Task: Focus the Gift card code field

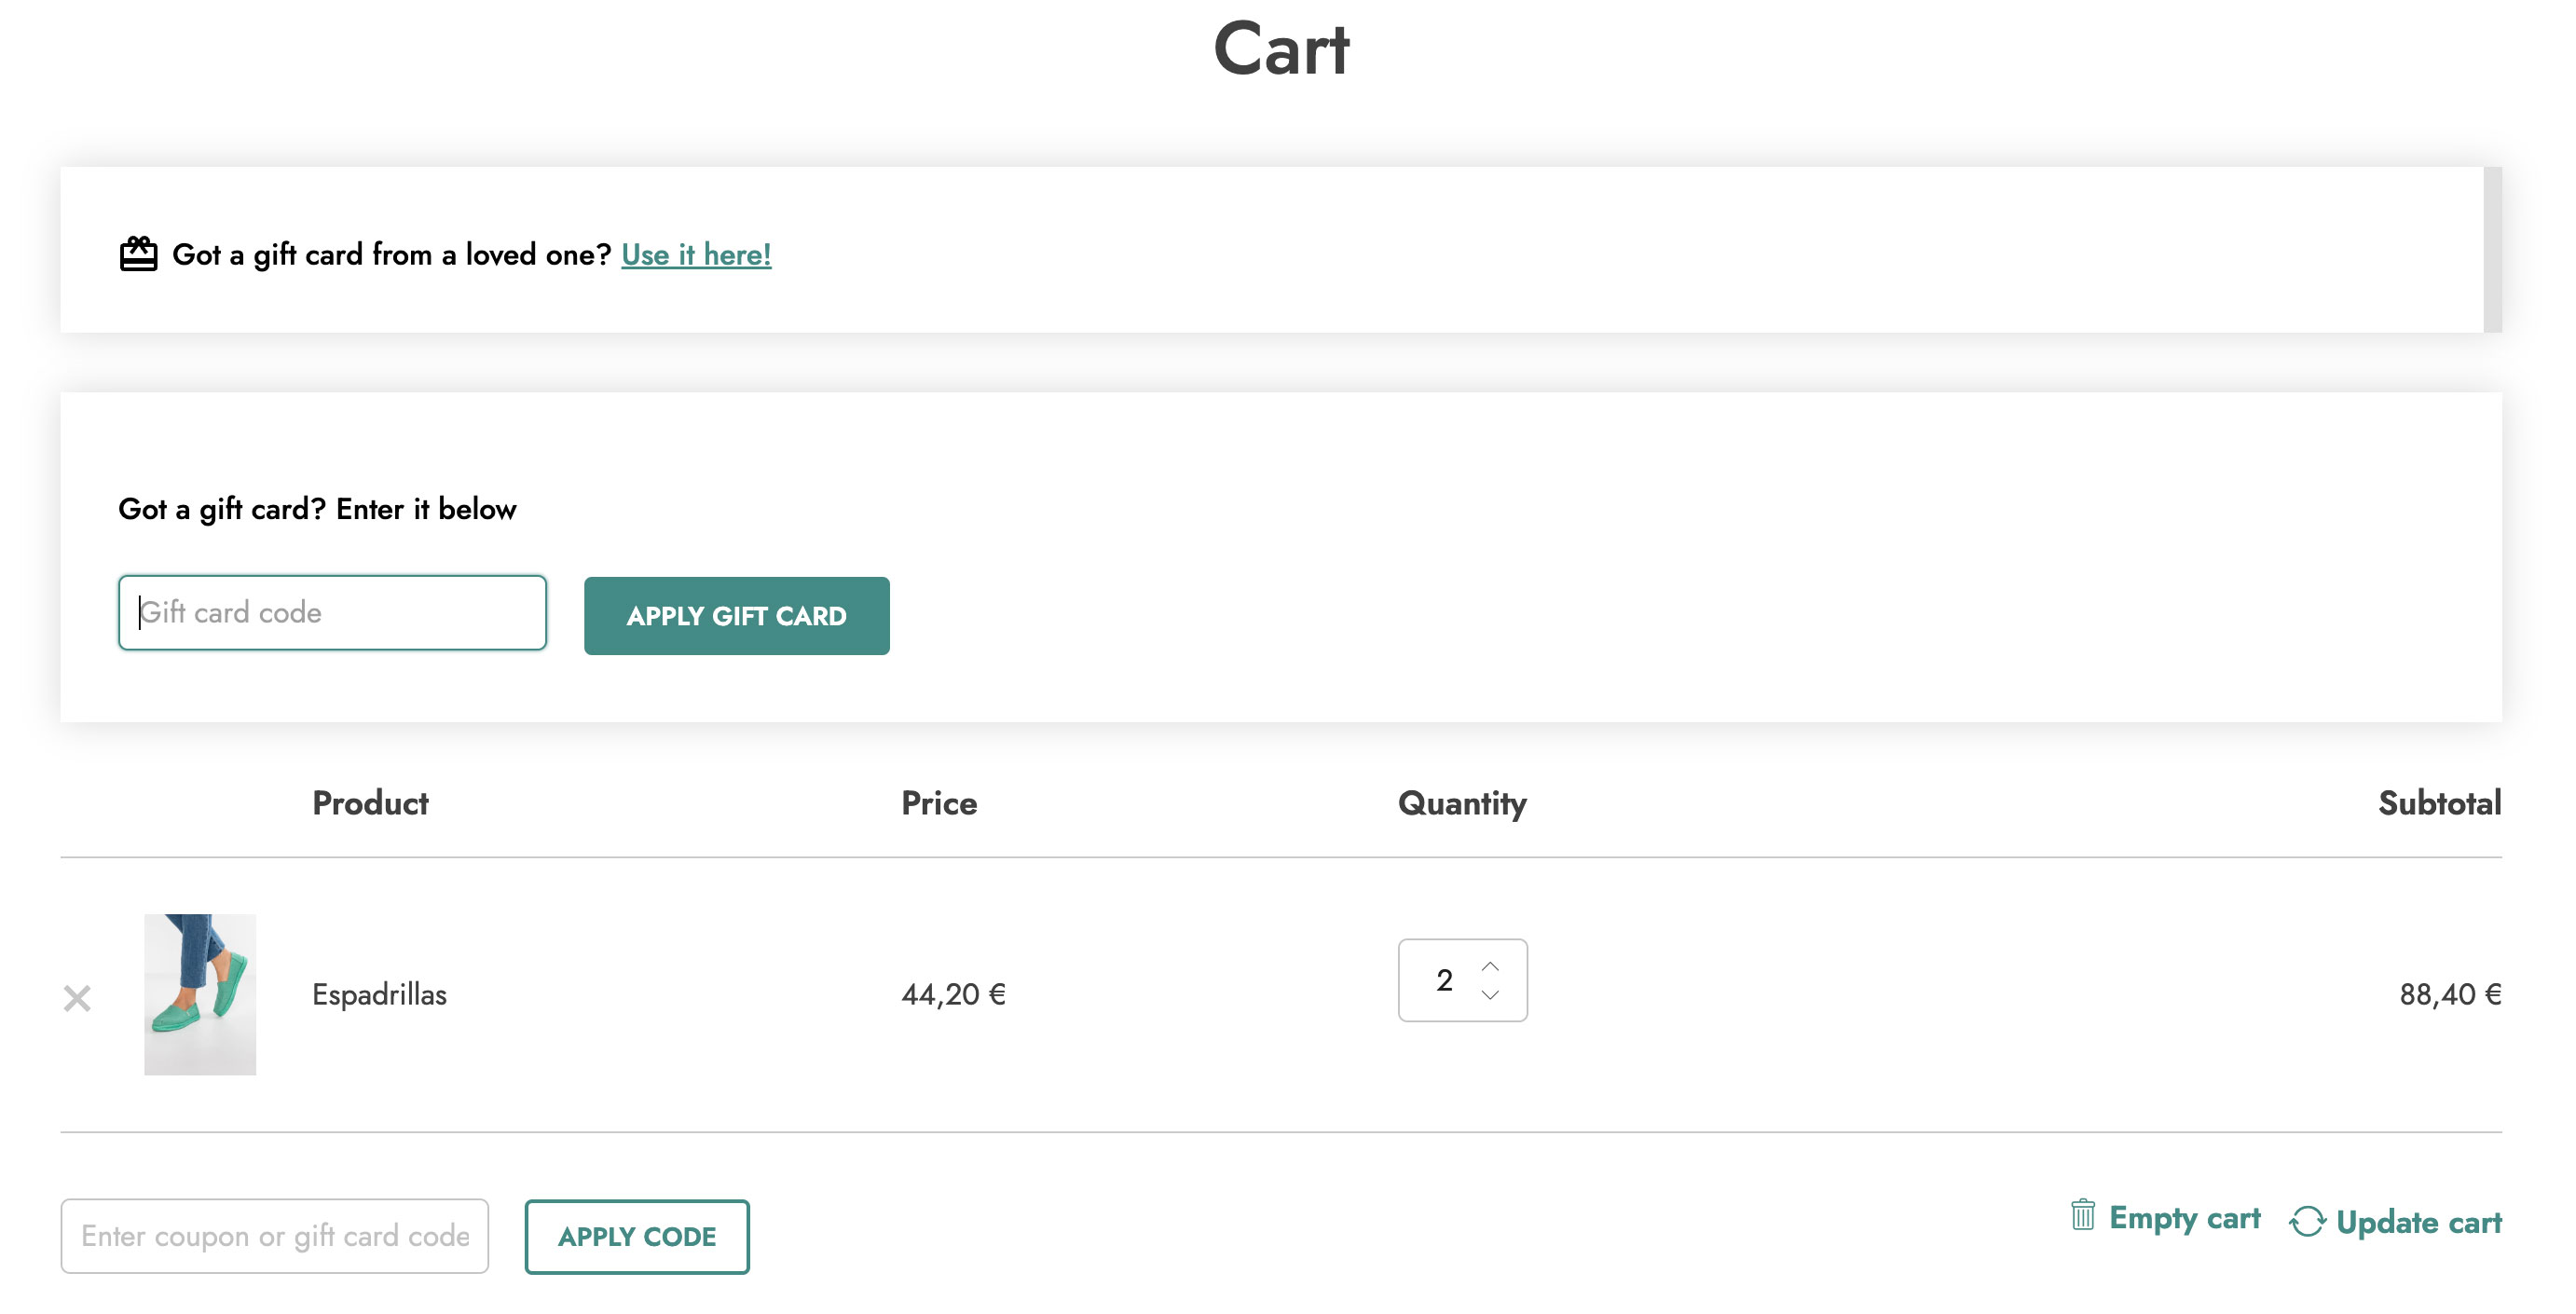Action: [x=332, y=612]
